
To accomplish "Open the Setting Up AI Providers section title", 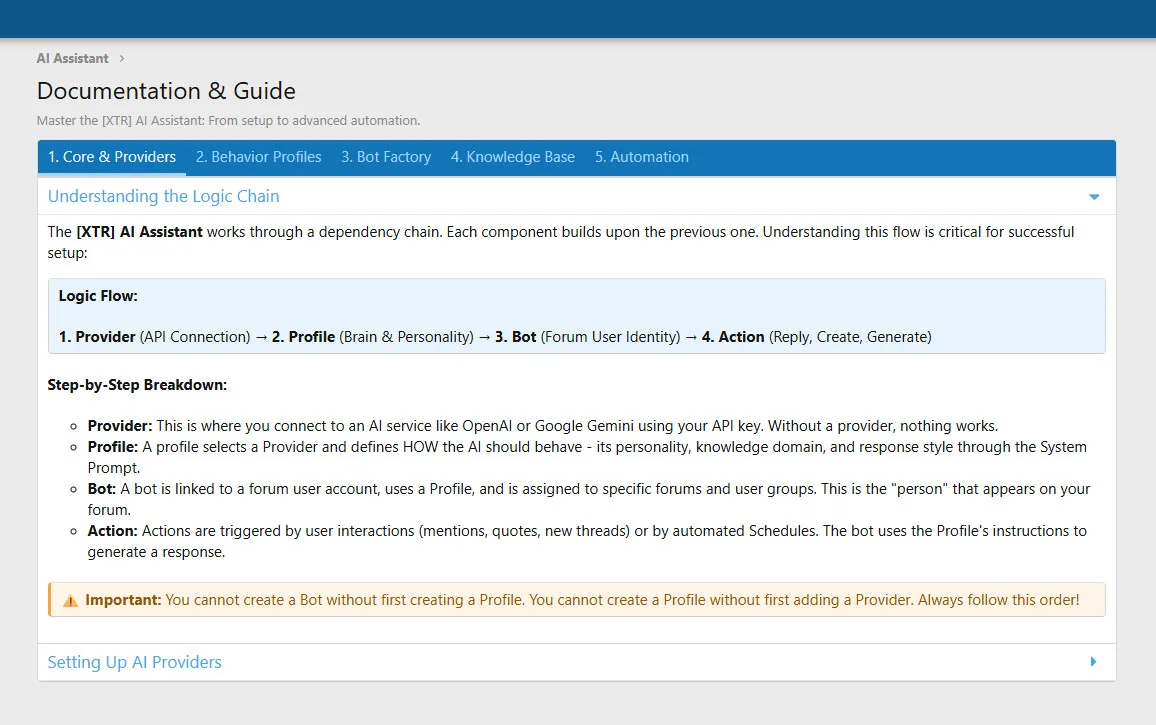I will pyautogui.click(x=135, y=662).
